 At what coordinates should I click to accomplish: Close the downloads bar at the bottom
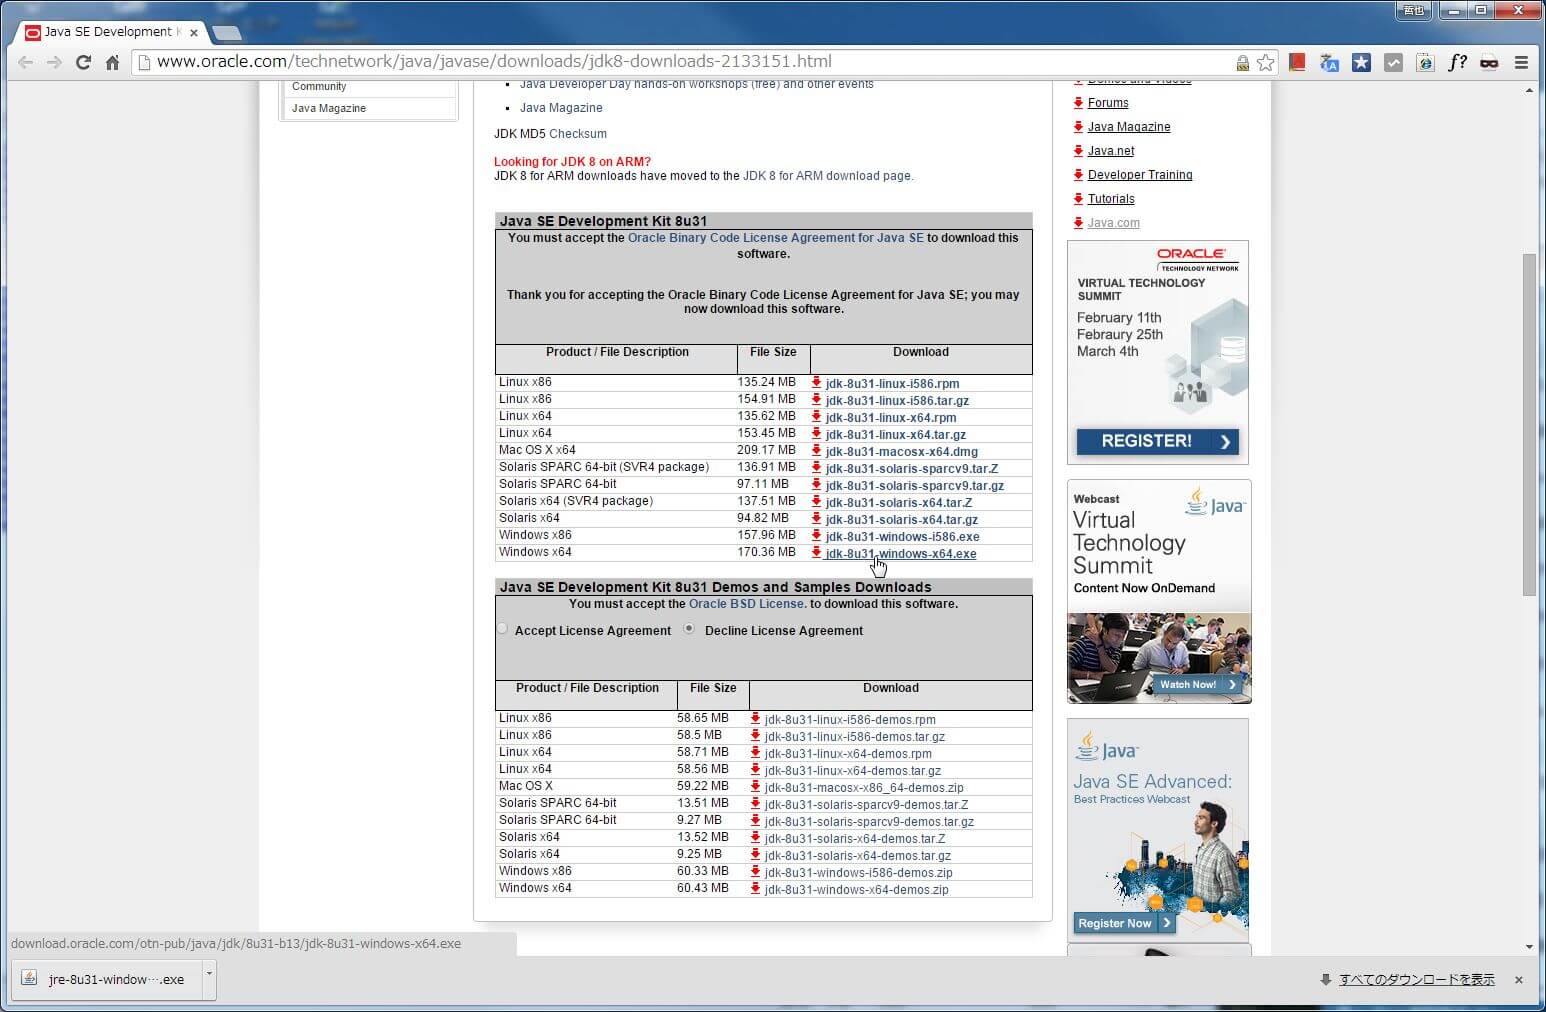(1518, 980)
